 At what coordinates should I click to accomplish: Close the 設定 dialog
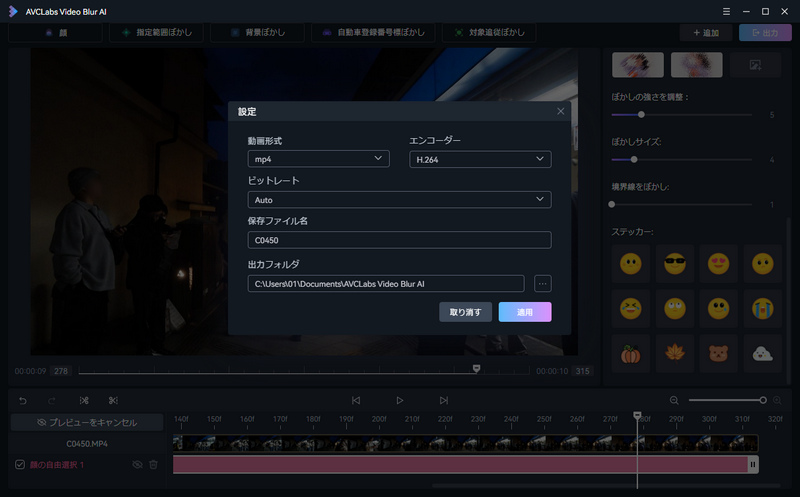point(561,111)
